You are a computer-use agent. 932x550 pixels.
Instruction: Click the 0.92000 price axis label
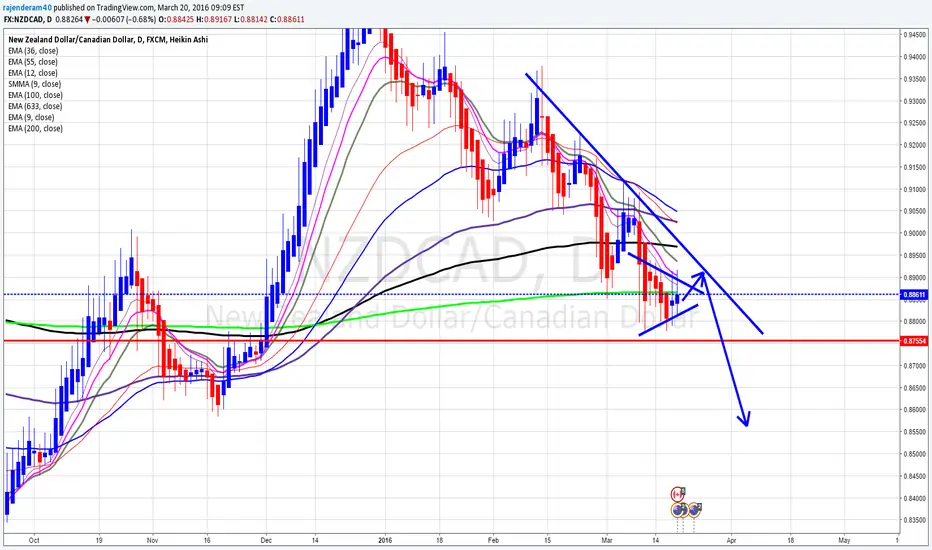point(914,145)
